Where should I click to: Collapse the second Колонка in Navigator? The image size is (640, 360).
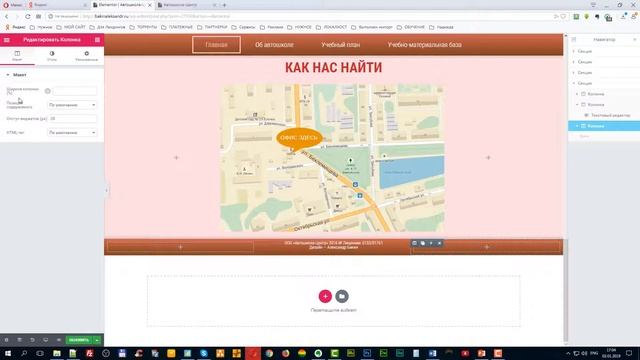coord(577,104)
